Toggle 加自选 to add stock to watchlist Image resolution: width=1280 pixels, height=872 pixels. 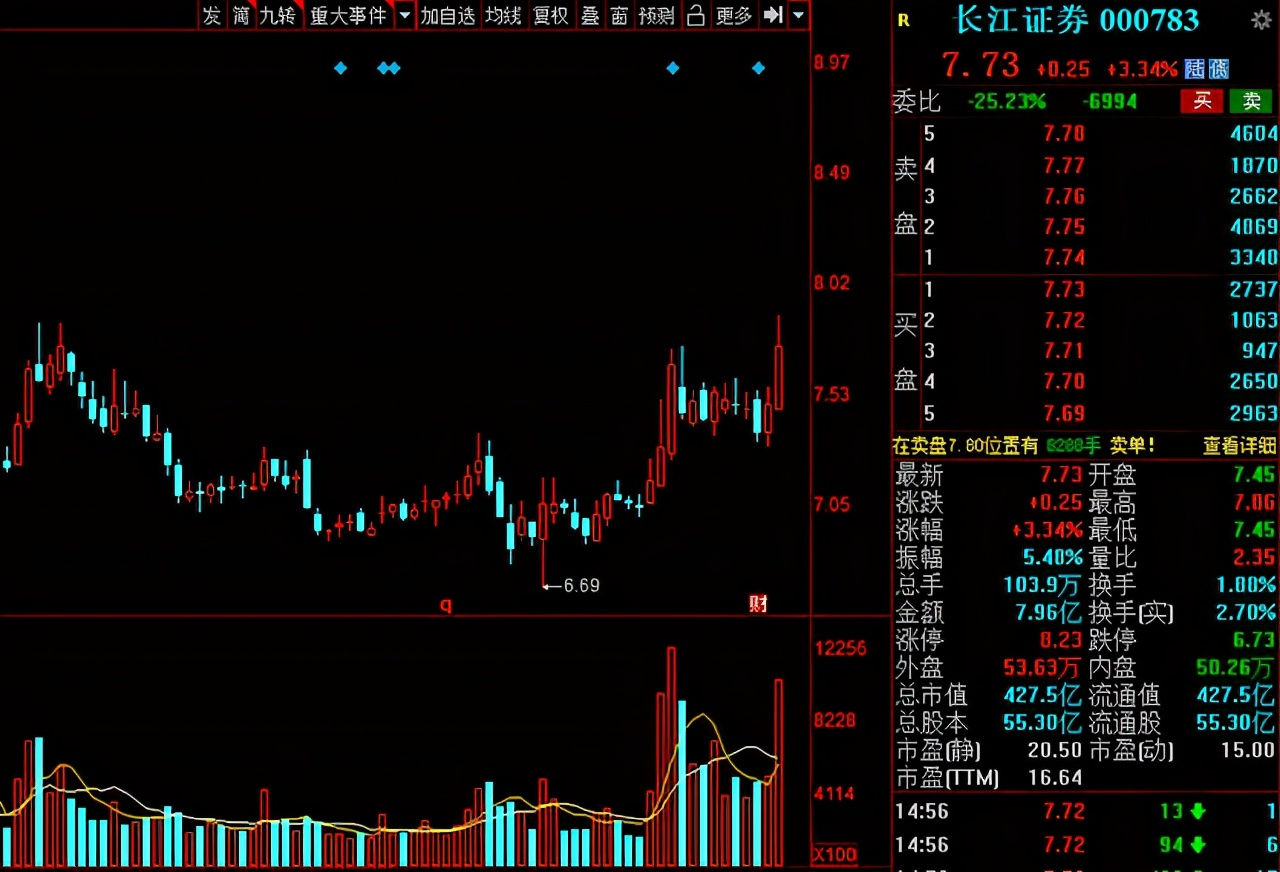click(448, 17)
